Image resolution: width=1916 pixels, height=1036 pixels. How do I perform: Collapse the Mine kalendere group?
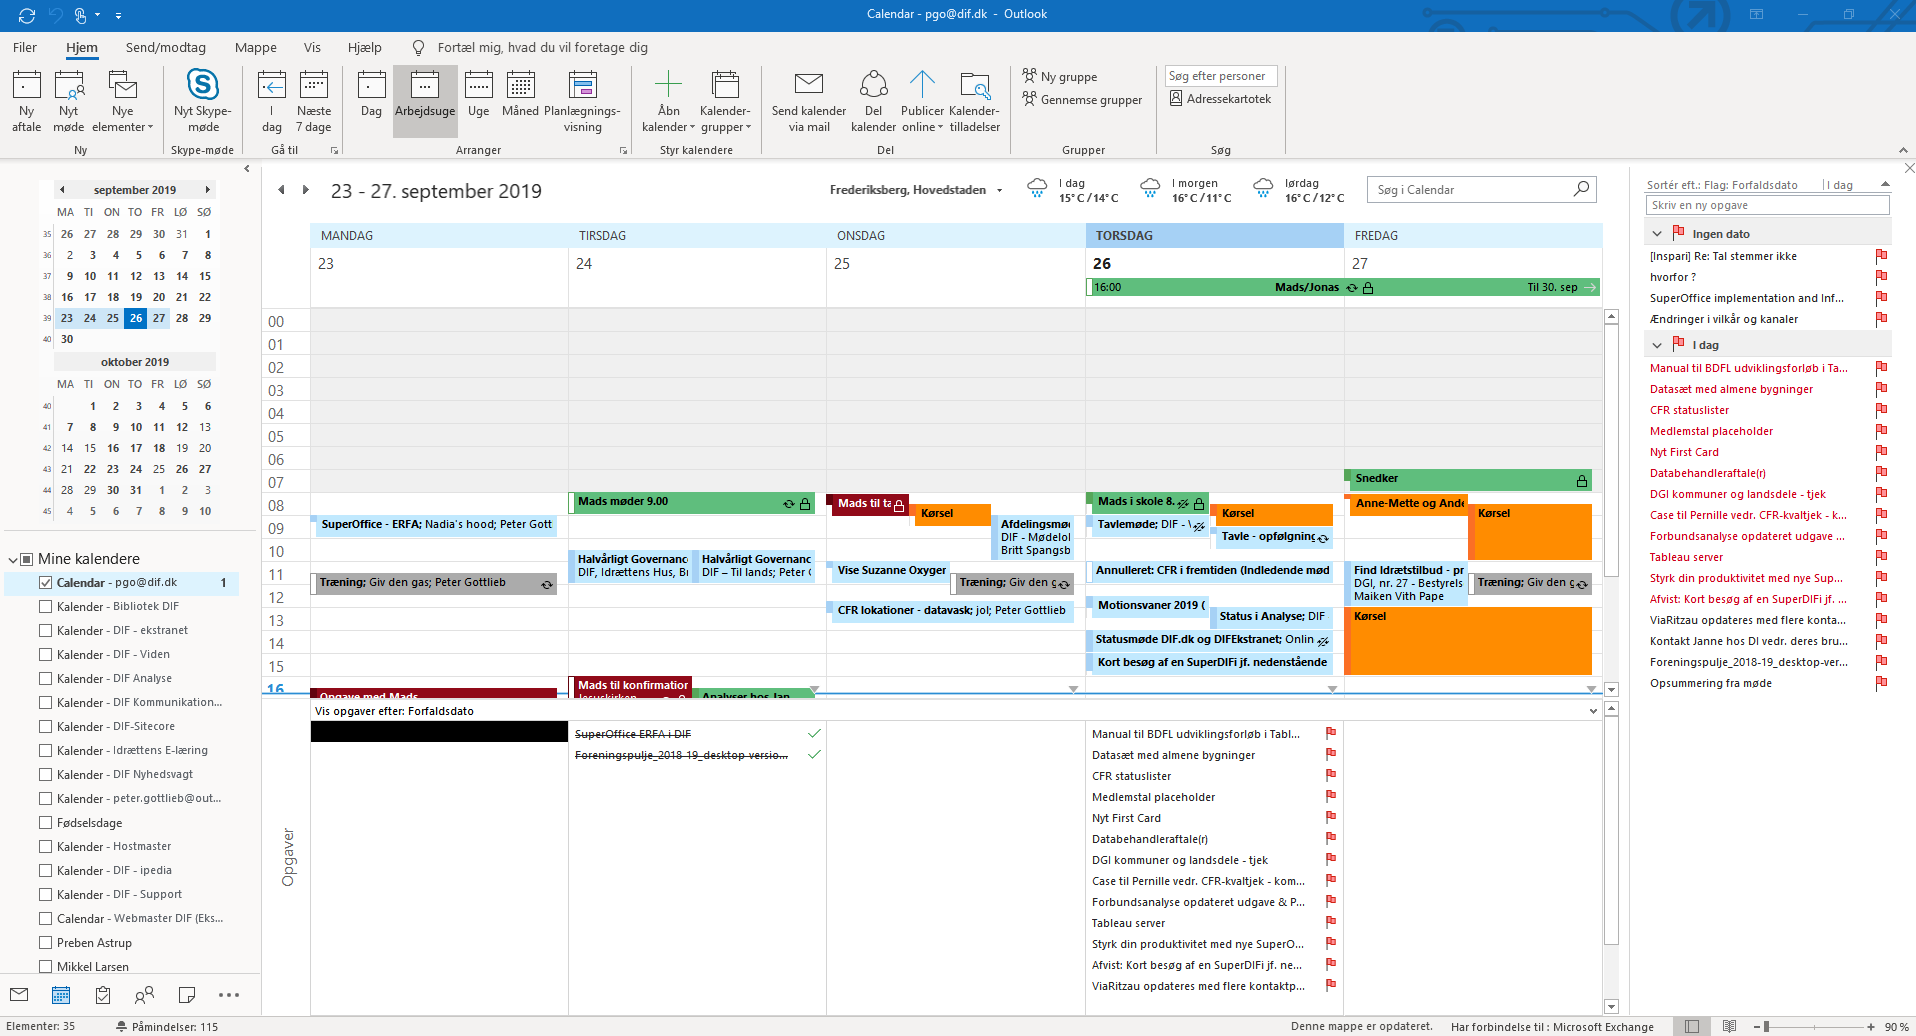[13, 559]
